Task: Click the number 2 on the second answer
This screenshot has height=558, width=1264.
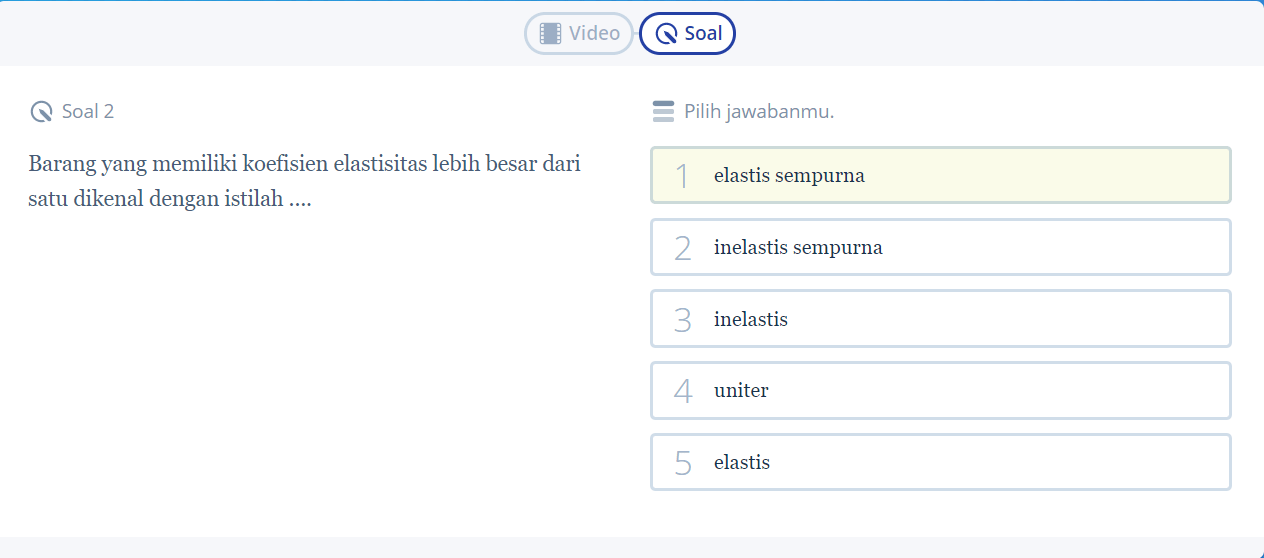Action: tap(683, 248)
